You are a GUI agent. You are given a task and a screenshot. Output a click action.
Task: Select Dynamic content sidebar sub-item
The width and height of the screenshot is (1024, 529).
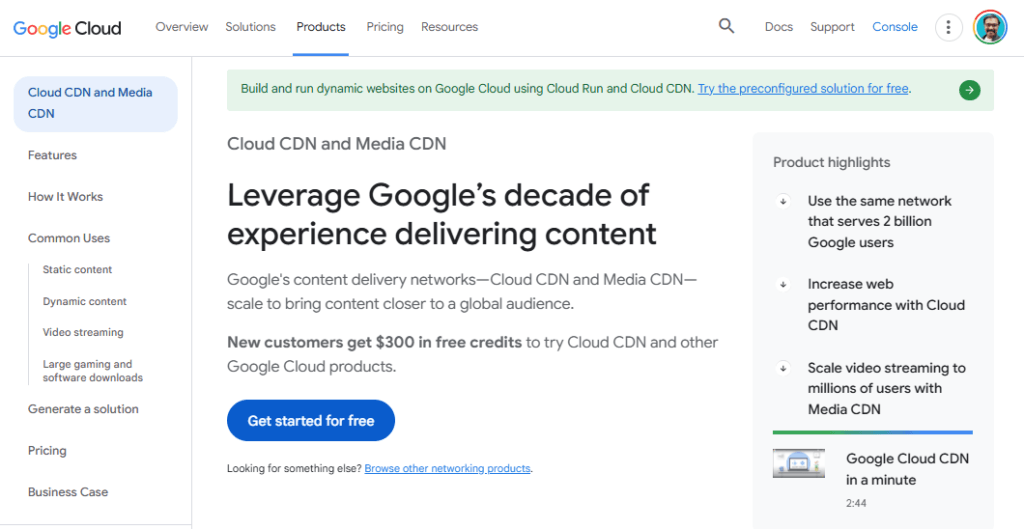(85, 301)
